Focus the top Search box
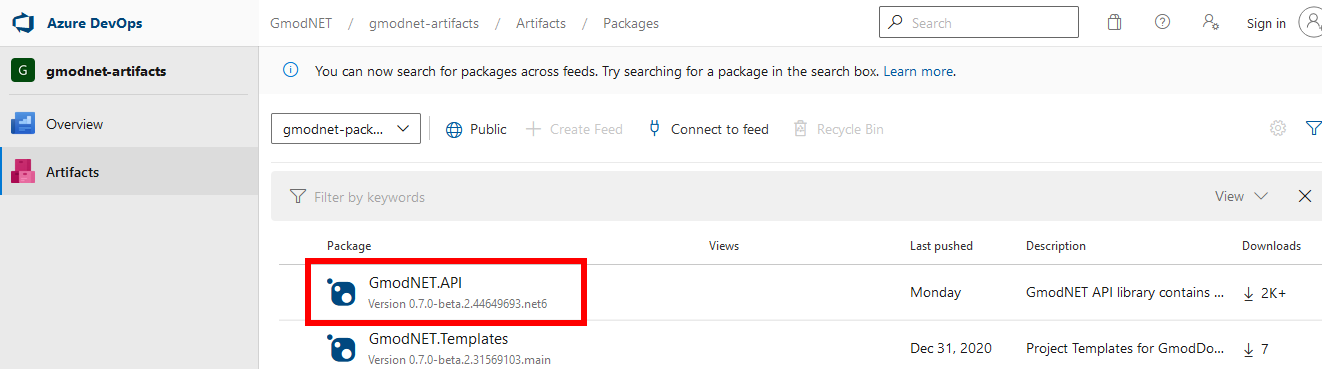This screenshot has width=1322, height=369. tap(979, 22)
